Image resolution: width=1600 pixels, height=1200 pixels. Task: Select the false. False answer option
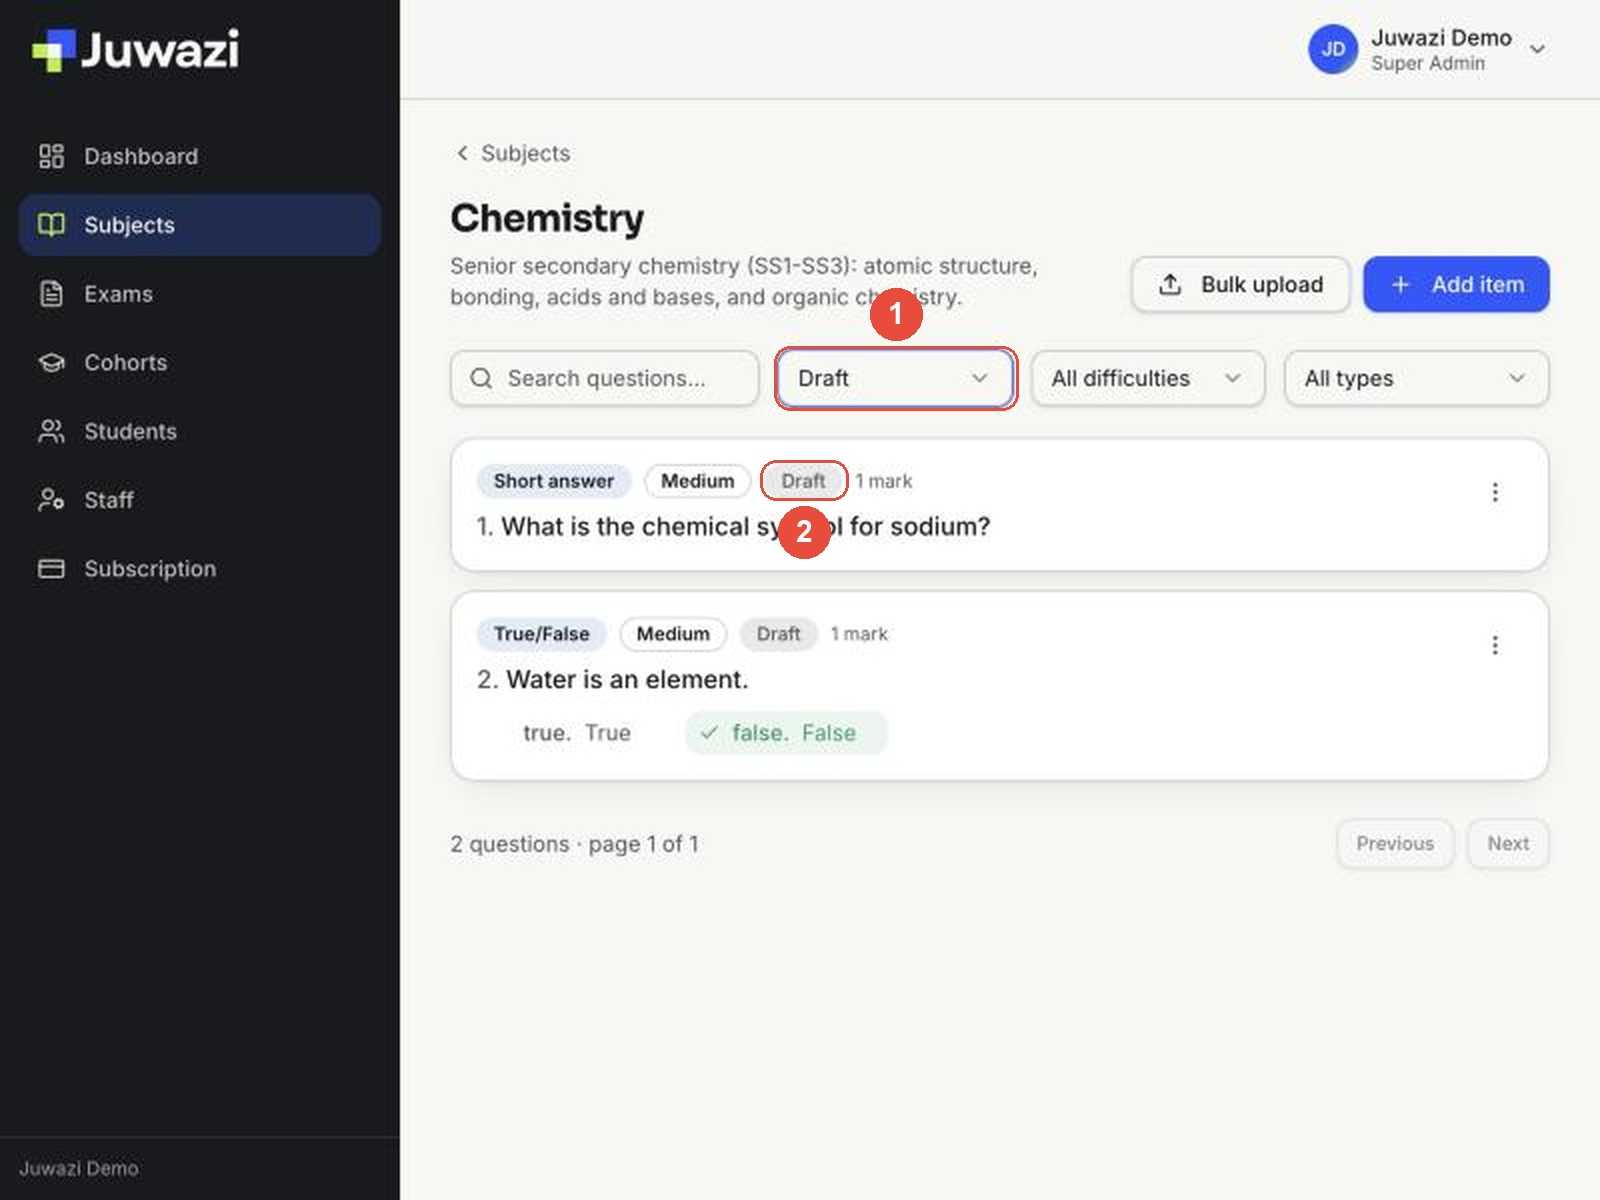point(786,733)
